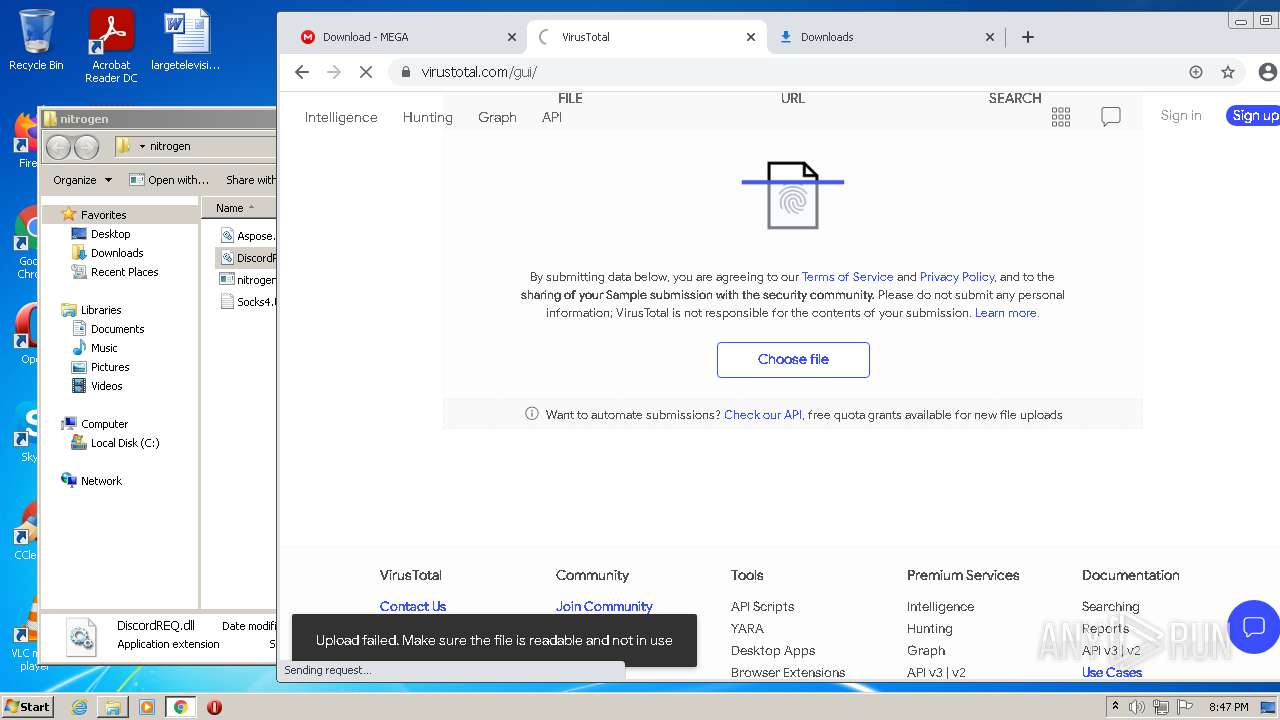Viewport: 1280px width, 720px height.
Task: Close the Downloads tab
Action: point(990,37)
